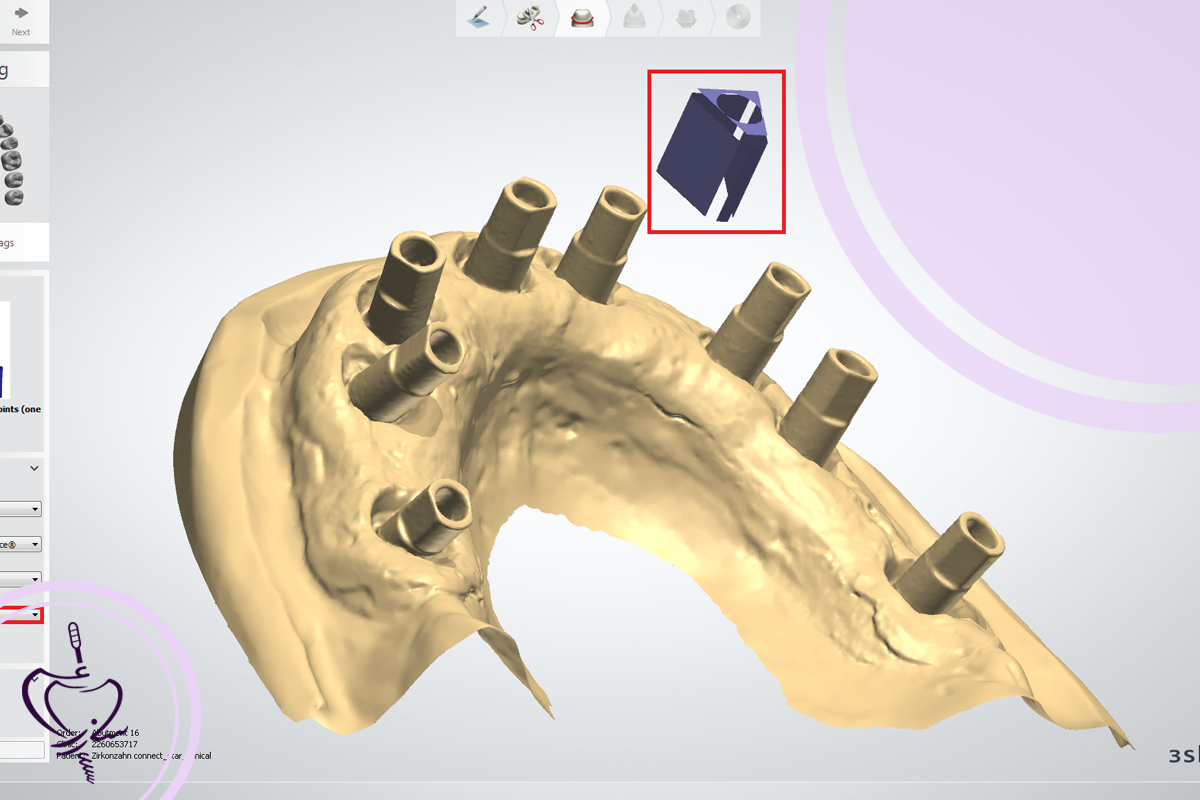1200x800 pixels.
Task: Go to the Next workflow step
Action: click(21, 20)
